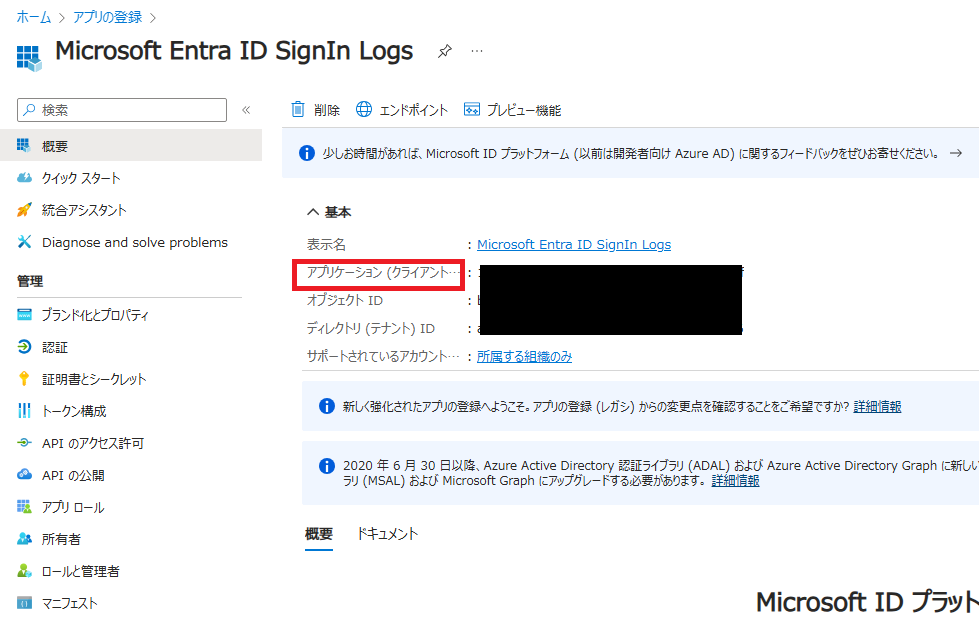This screenshot has height=620, width=979.
Task: Click the 削除 (delete) trash icon
Action: [295, 110]
